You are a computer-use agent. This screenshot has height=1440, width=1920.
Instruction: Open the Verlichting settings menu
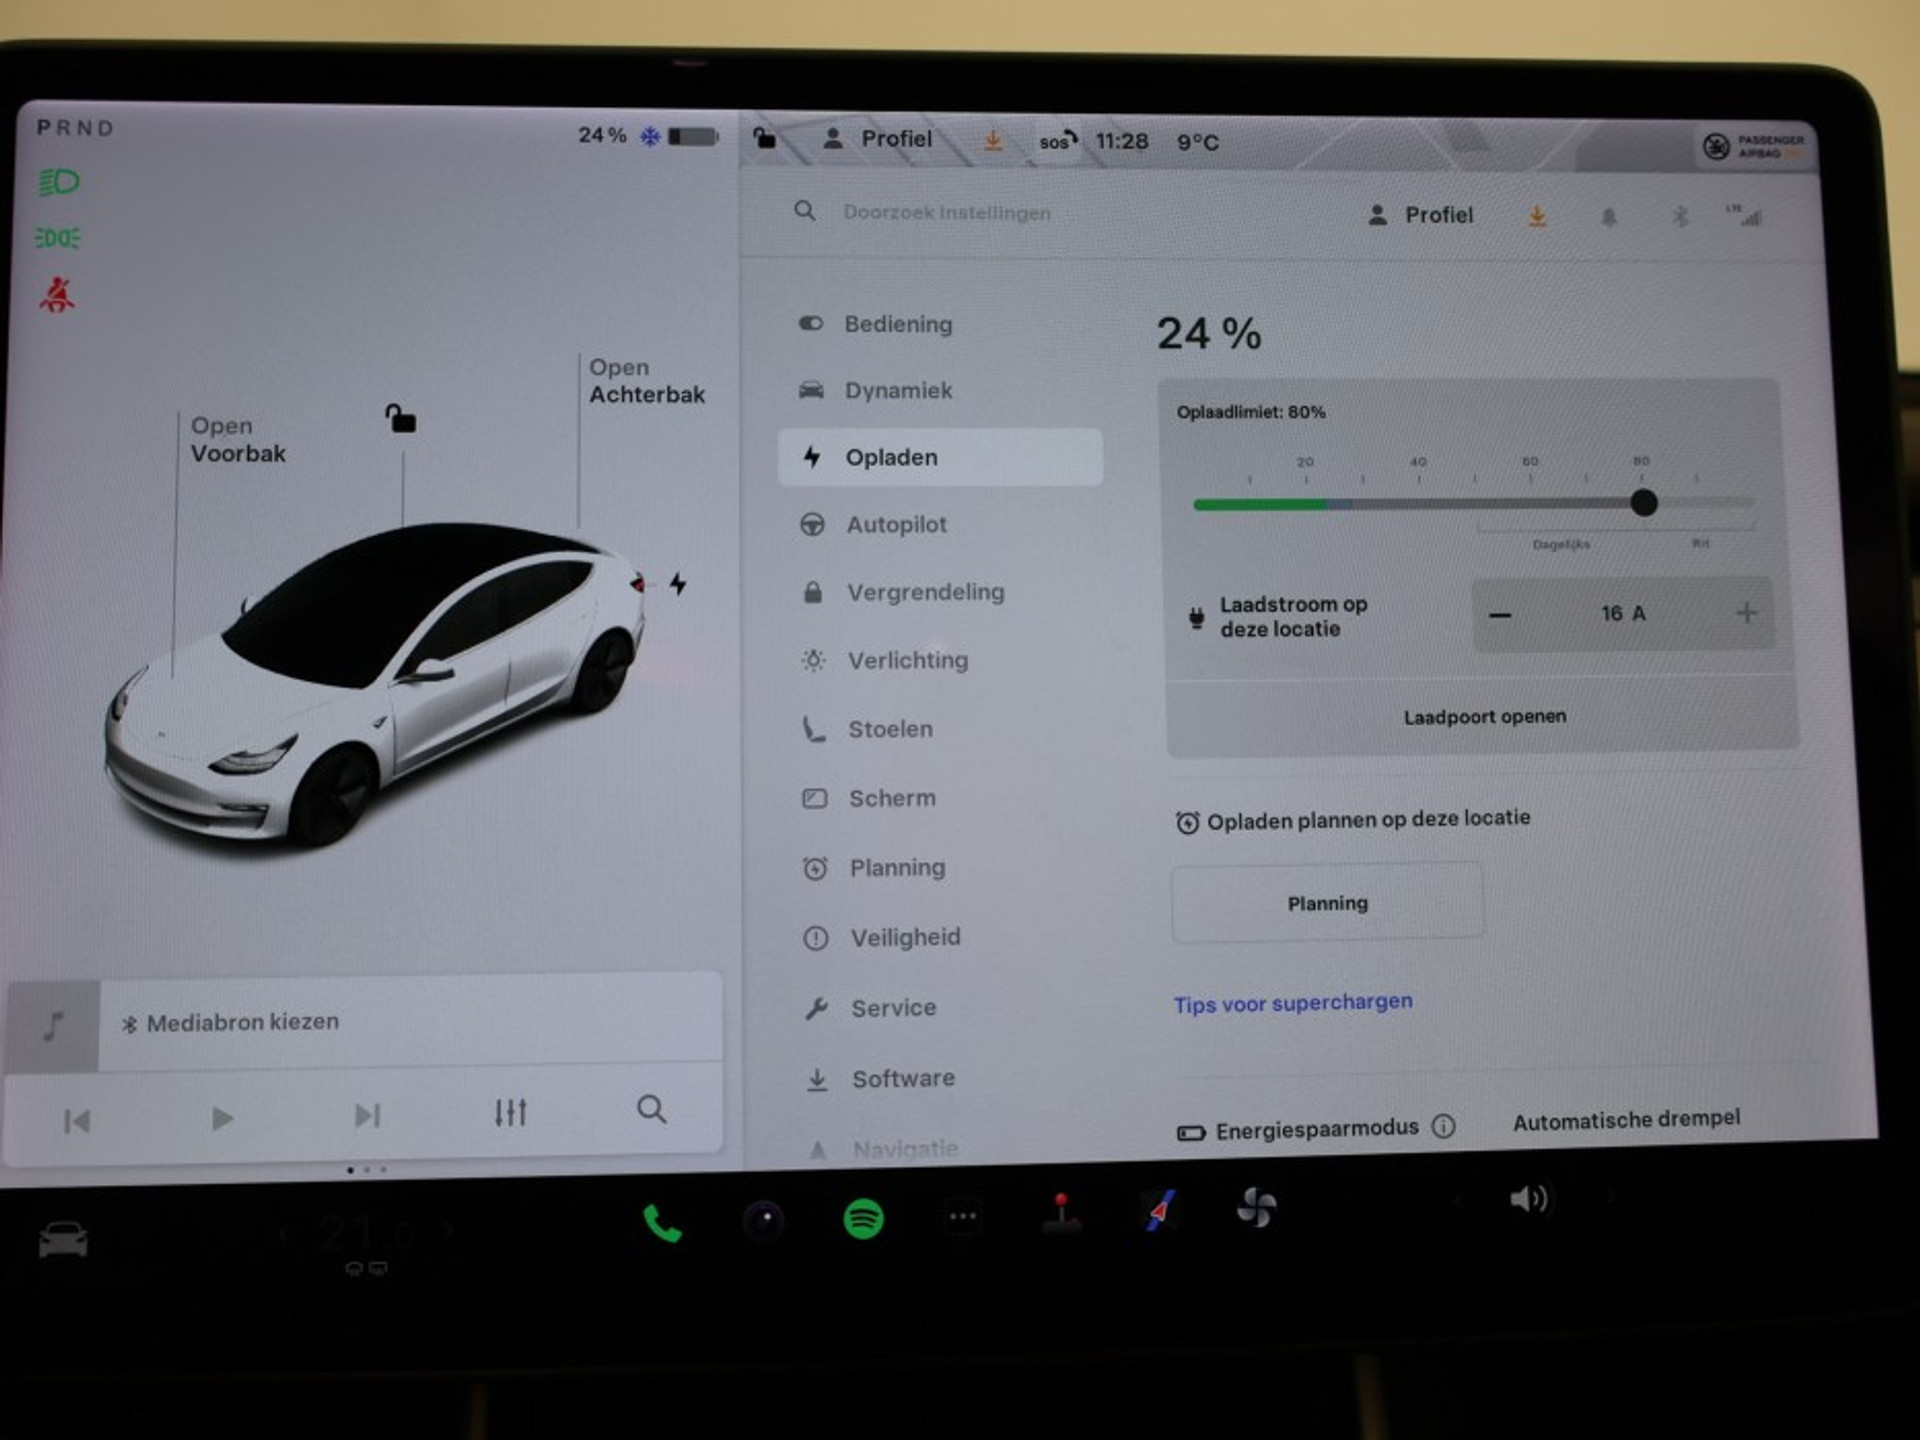(907, 660)
